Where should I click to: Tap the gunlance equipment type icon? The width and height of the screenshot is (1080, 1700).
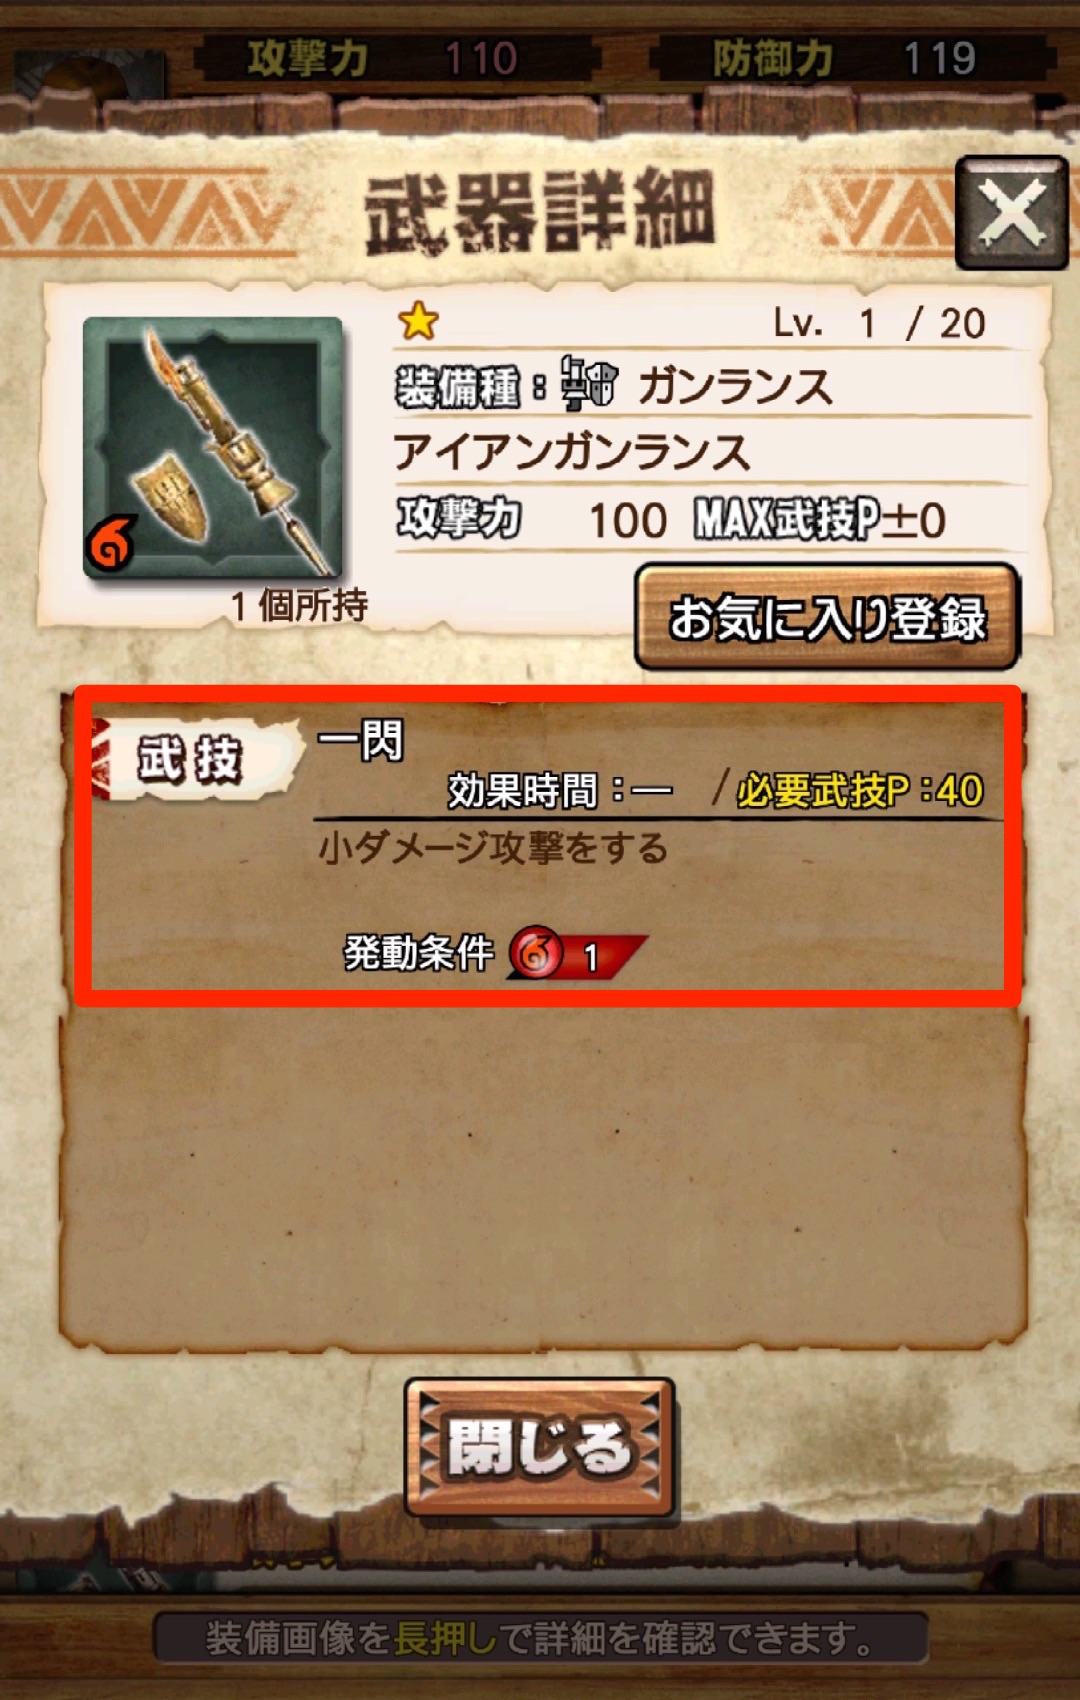click(588, 384)
